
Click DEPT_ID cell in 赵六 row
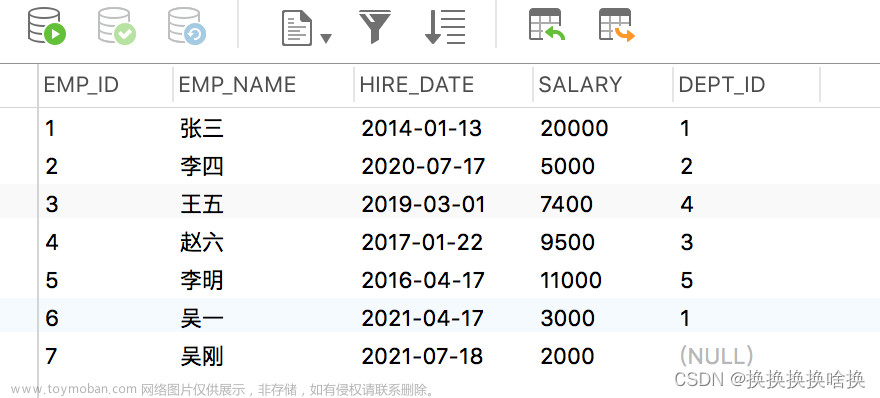click(686, 243)
